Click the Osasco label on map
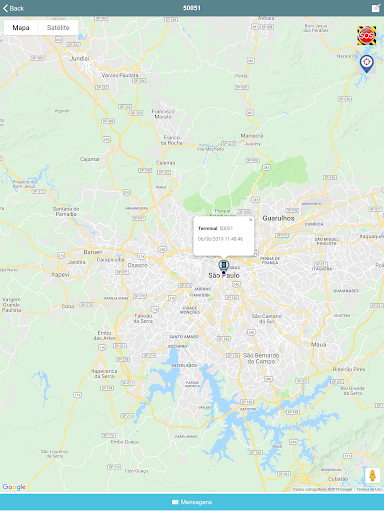384x512 pixels. click(138, 265)
